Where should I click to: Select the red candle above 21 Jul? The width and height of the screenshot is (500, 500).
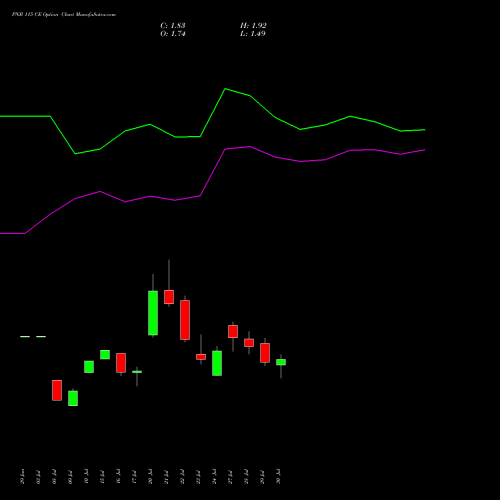pos(169,297)
